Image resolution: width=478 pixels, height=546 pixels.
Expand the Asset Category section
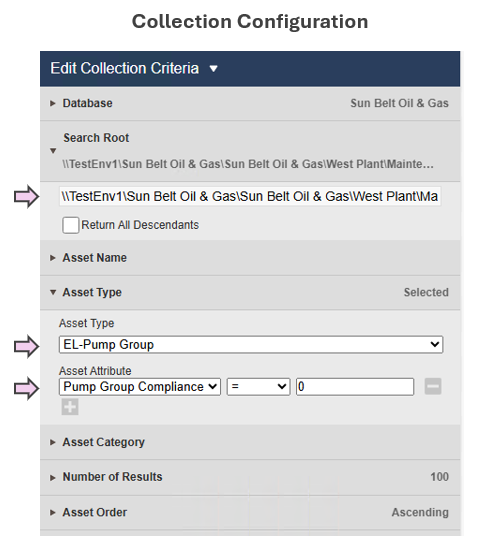[x=250, y=442]
